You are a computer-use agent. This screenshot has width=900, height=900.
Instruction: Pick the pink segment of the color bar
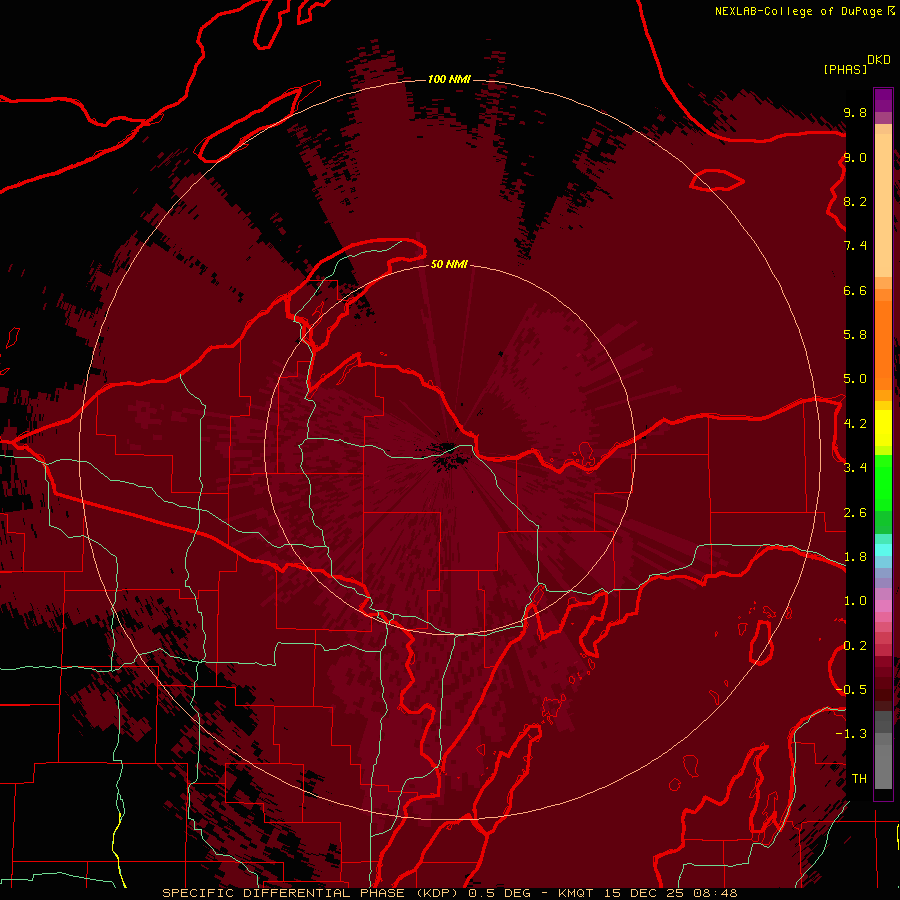[x=883, y=606]
